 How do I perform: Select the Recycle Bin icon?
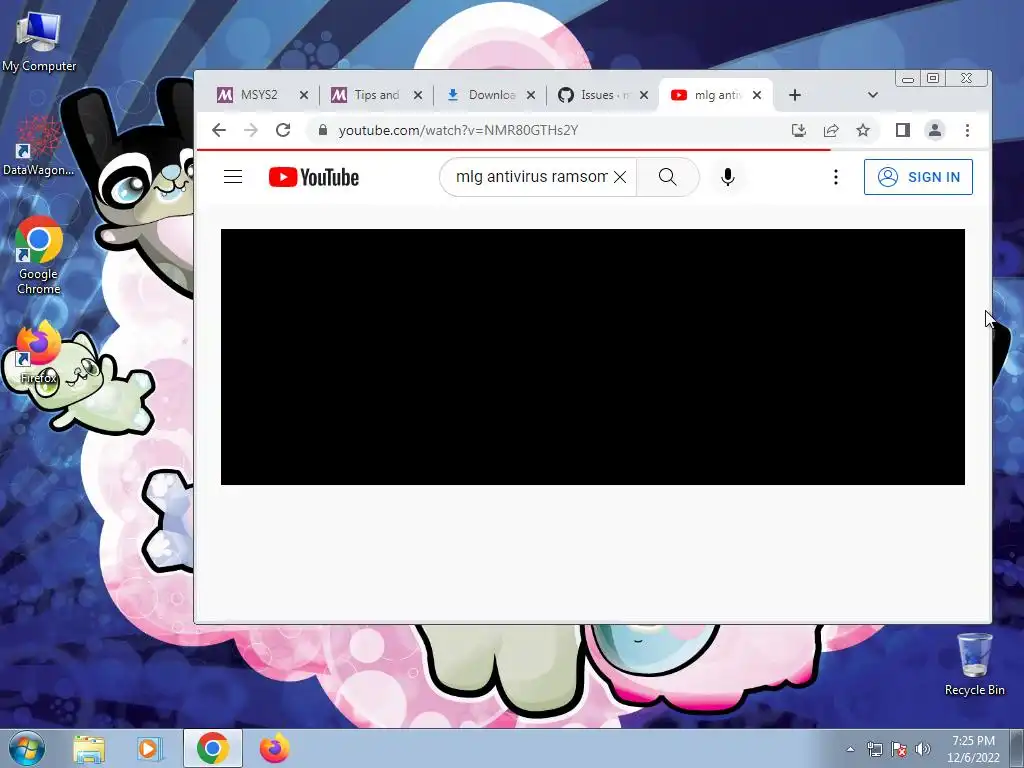coord(974,664)
